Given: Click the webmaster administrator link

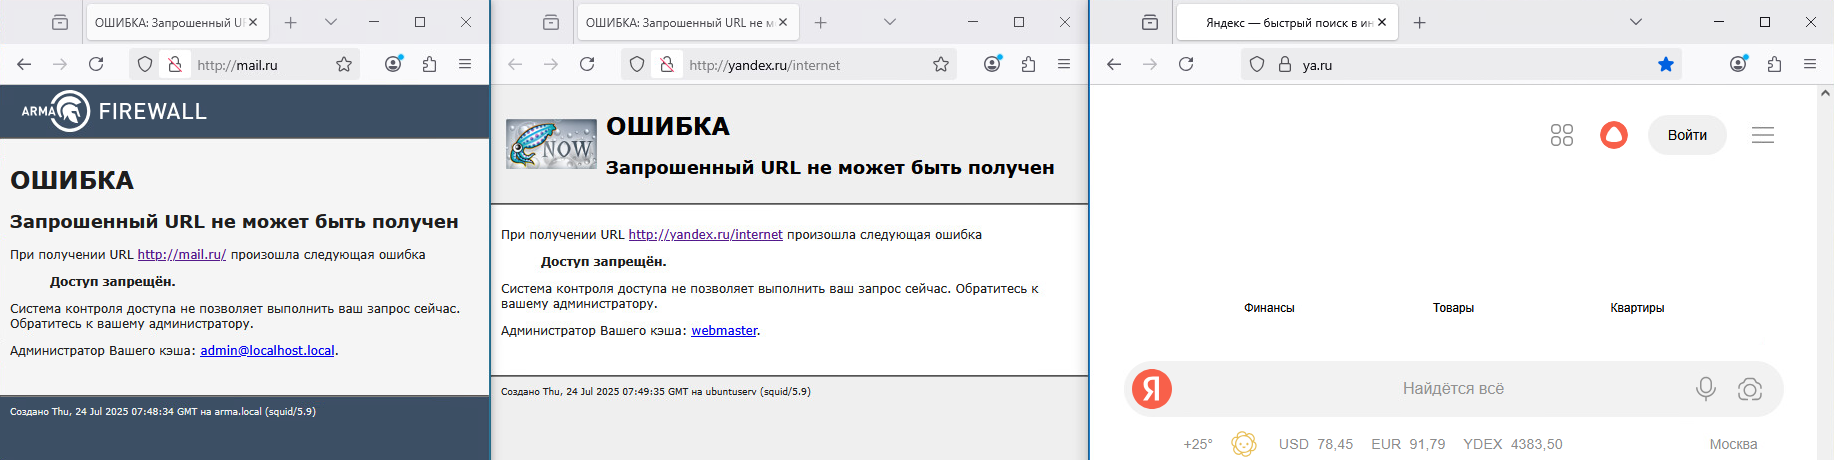Looking at the screenshot, I should pos(724,331).
